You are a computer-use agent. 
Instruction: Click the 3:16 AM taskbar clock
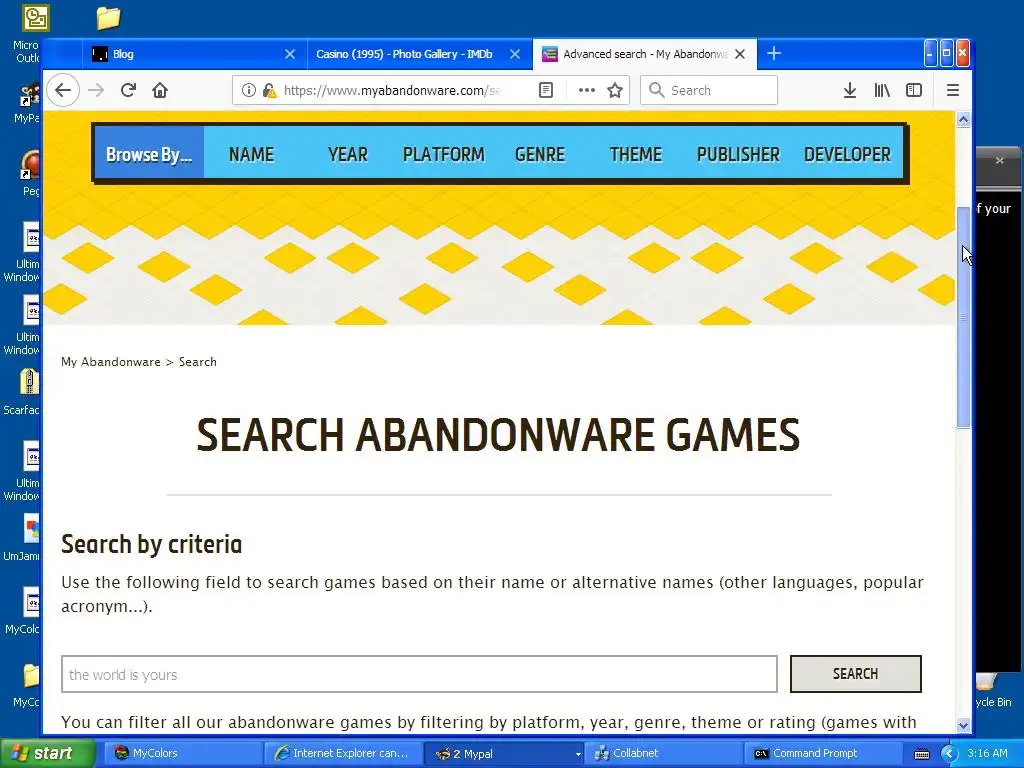[x=987, y=753]
